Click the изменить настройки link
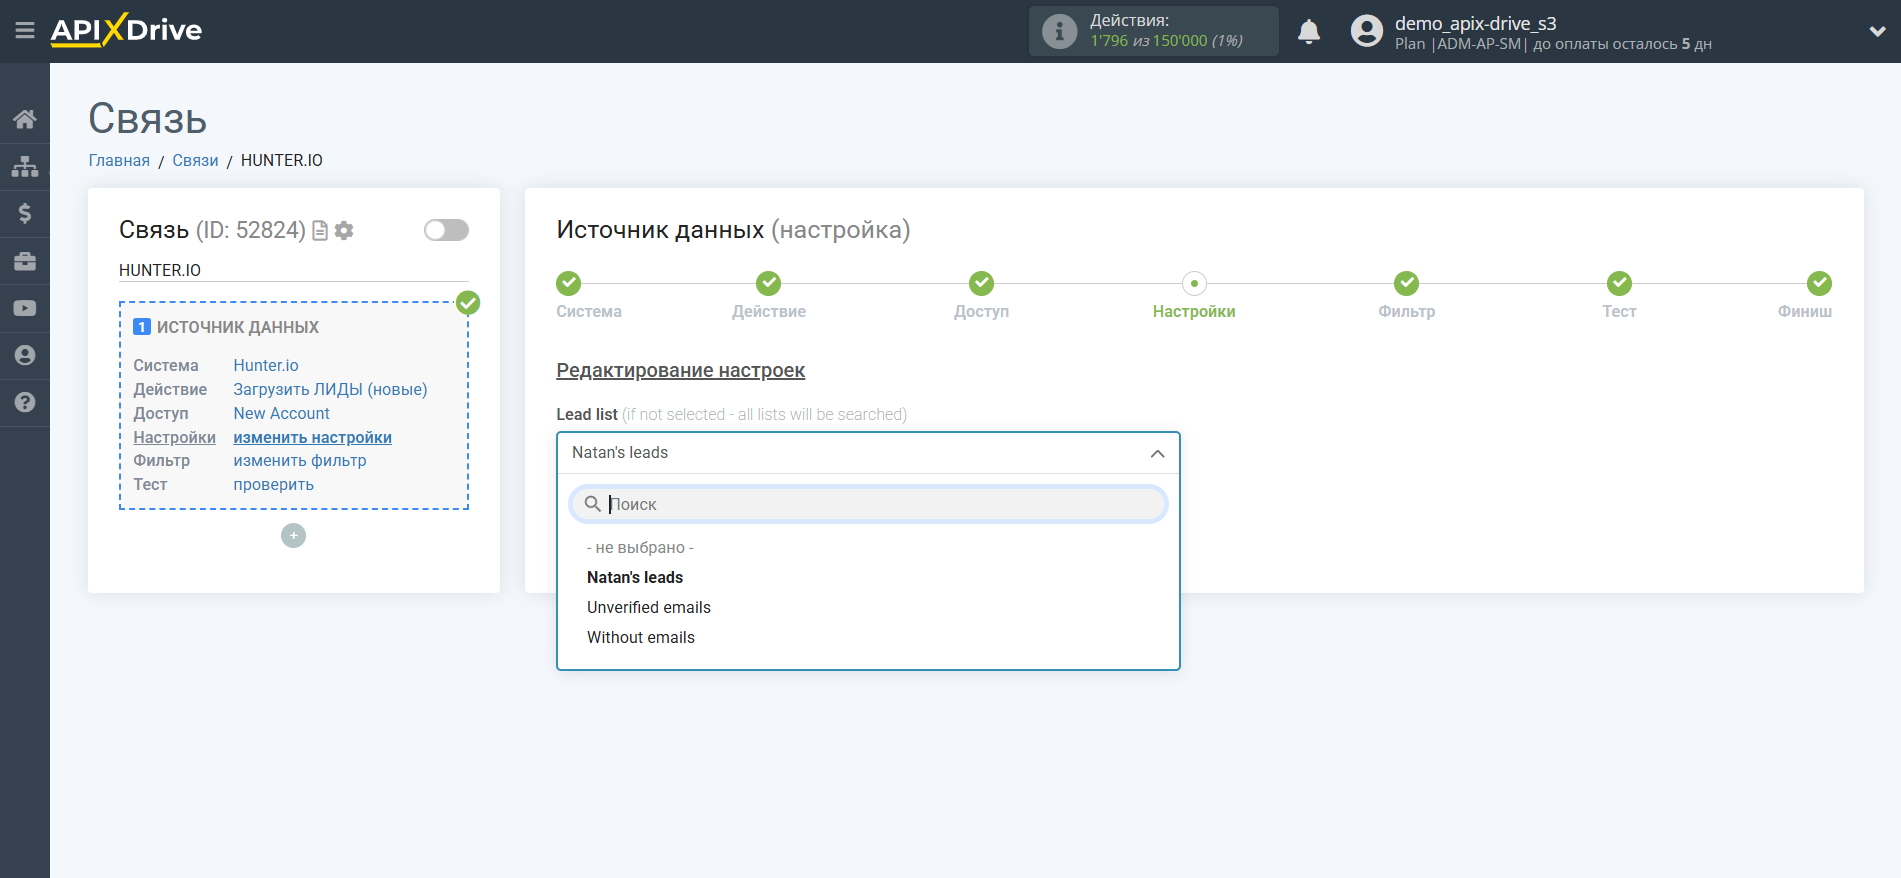This screenshot has width=1901, height=878. [312, 438]
